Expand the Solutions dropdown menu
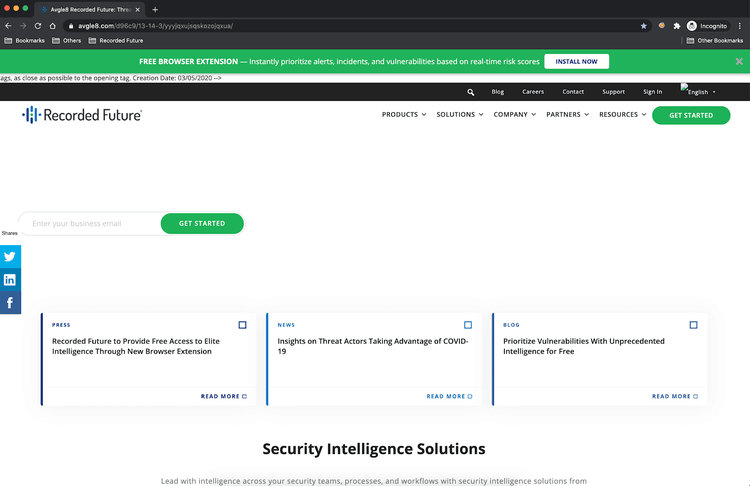The width and height of the screenshot is (750, 486). pos(460,115)
